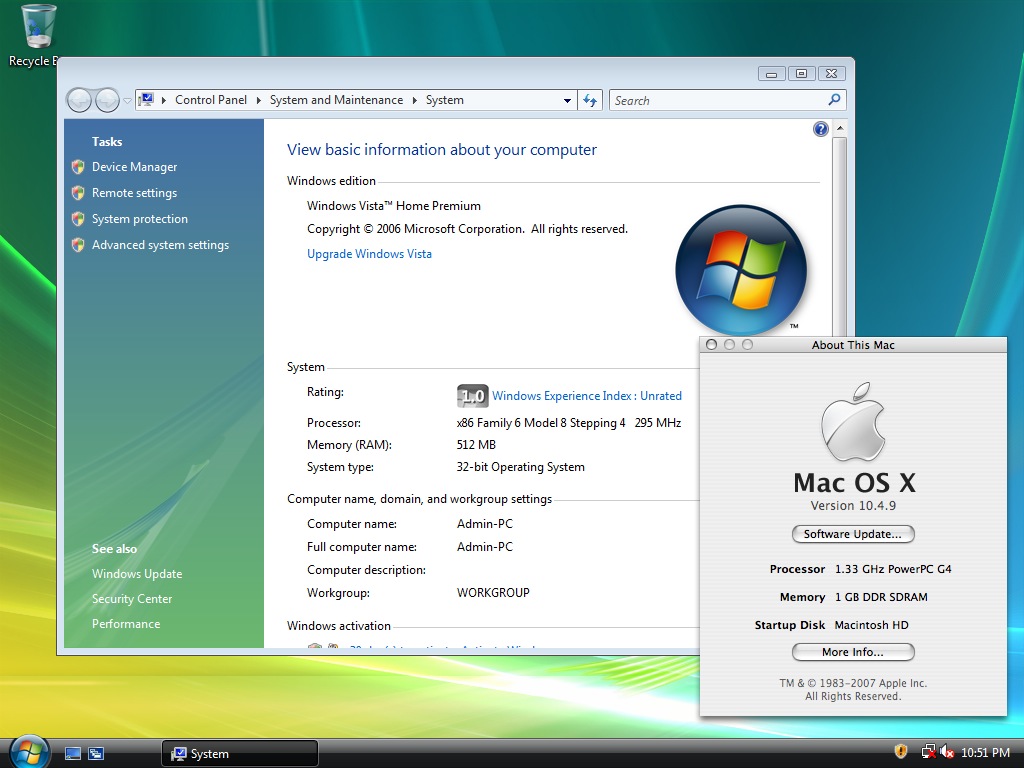
Task: Click the Start orb button
Action: coord(29,752)
